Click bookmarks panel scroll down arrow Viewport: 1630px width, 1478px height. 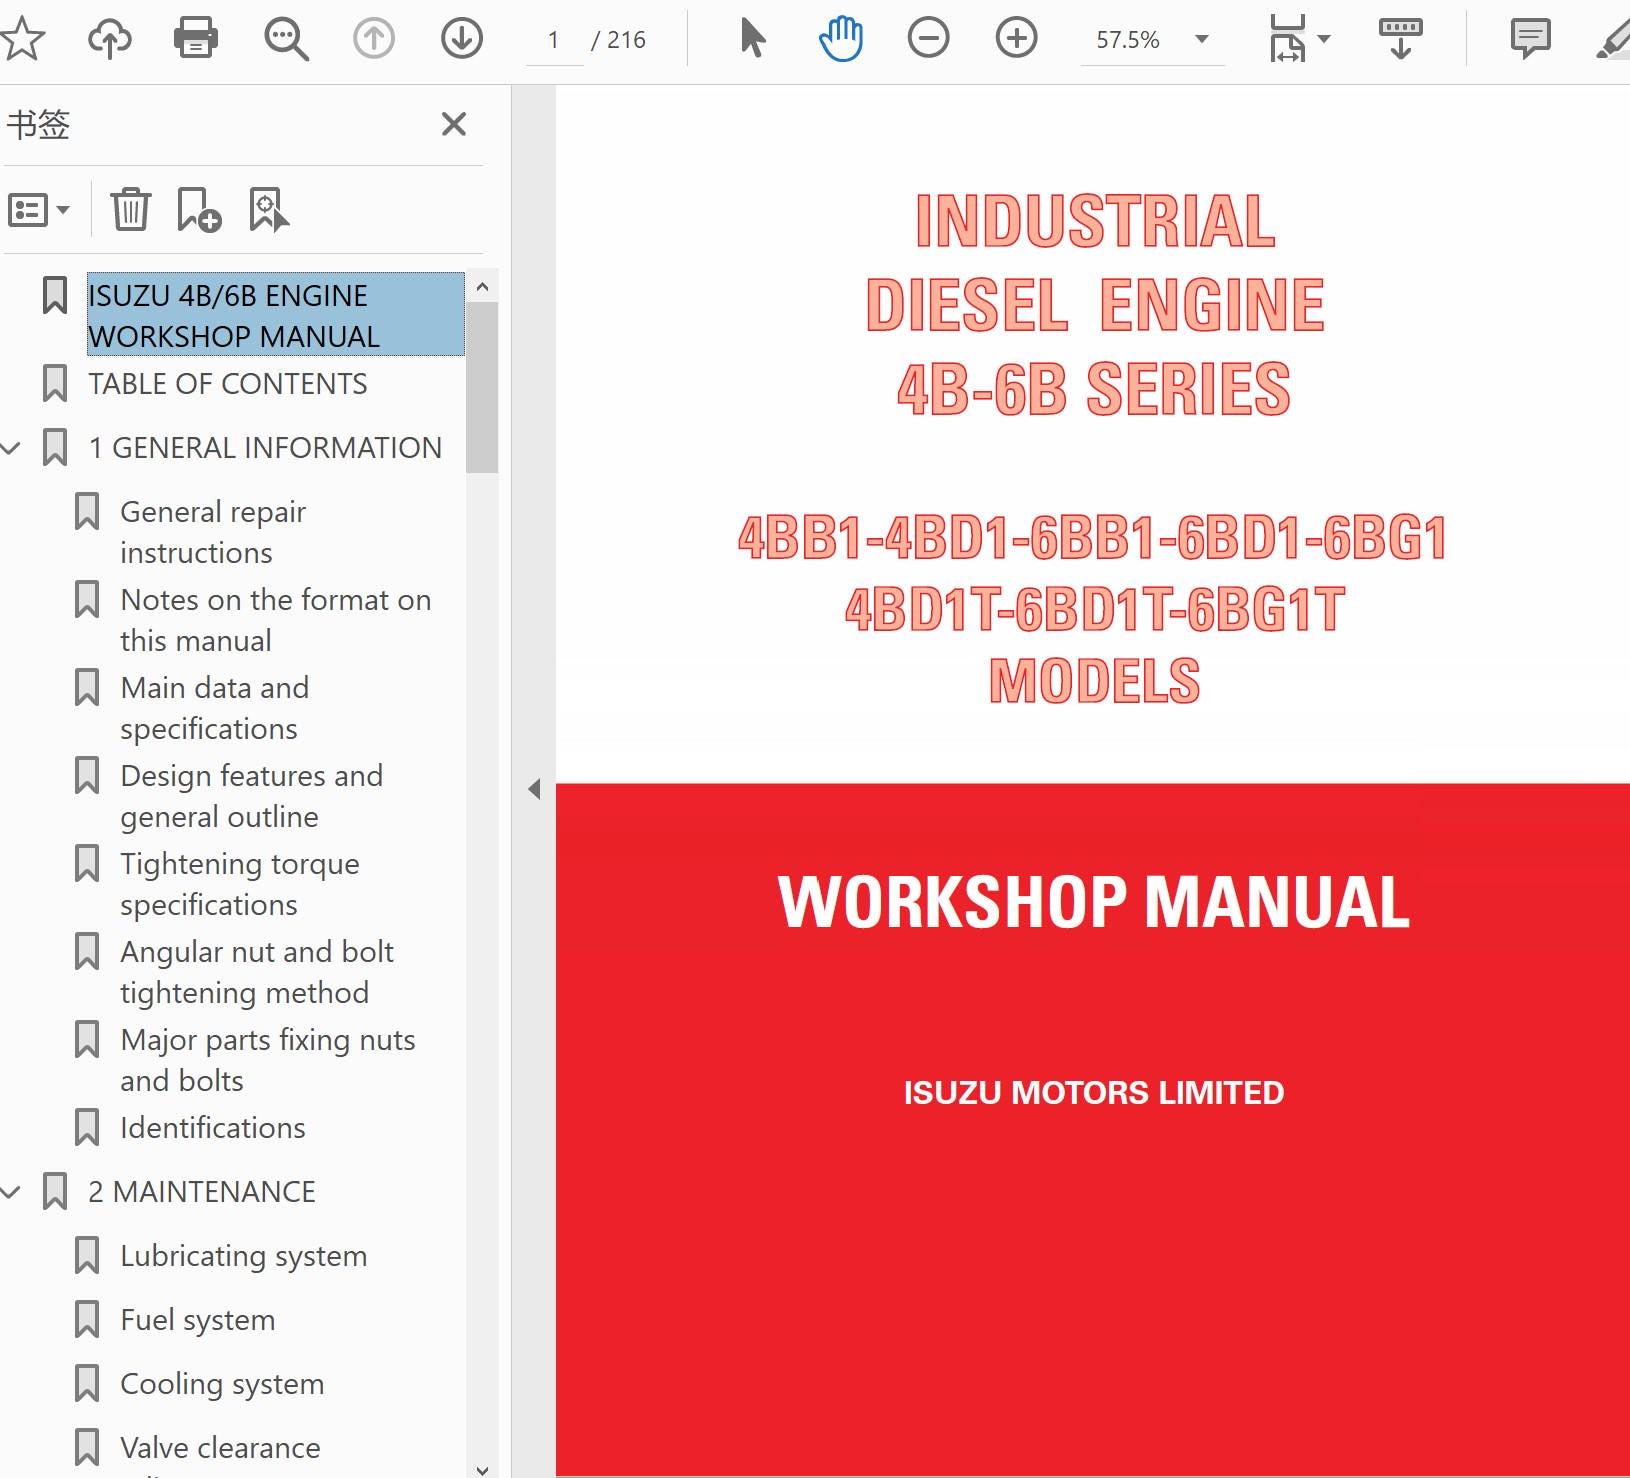pyautogui.click(x=482, y=1469)
